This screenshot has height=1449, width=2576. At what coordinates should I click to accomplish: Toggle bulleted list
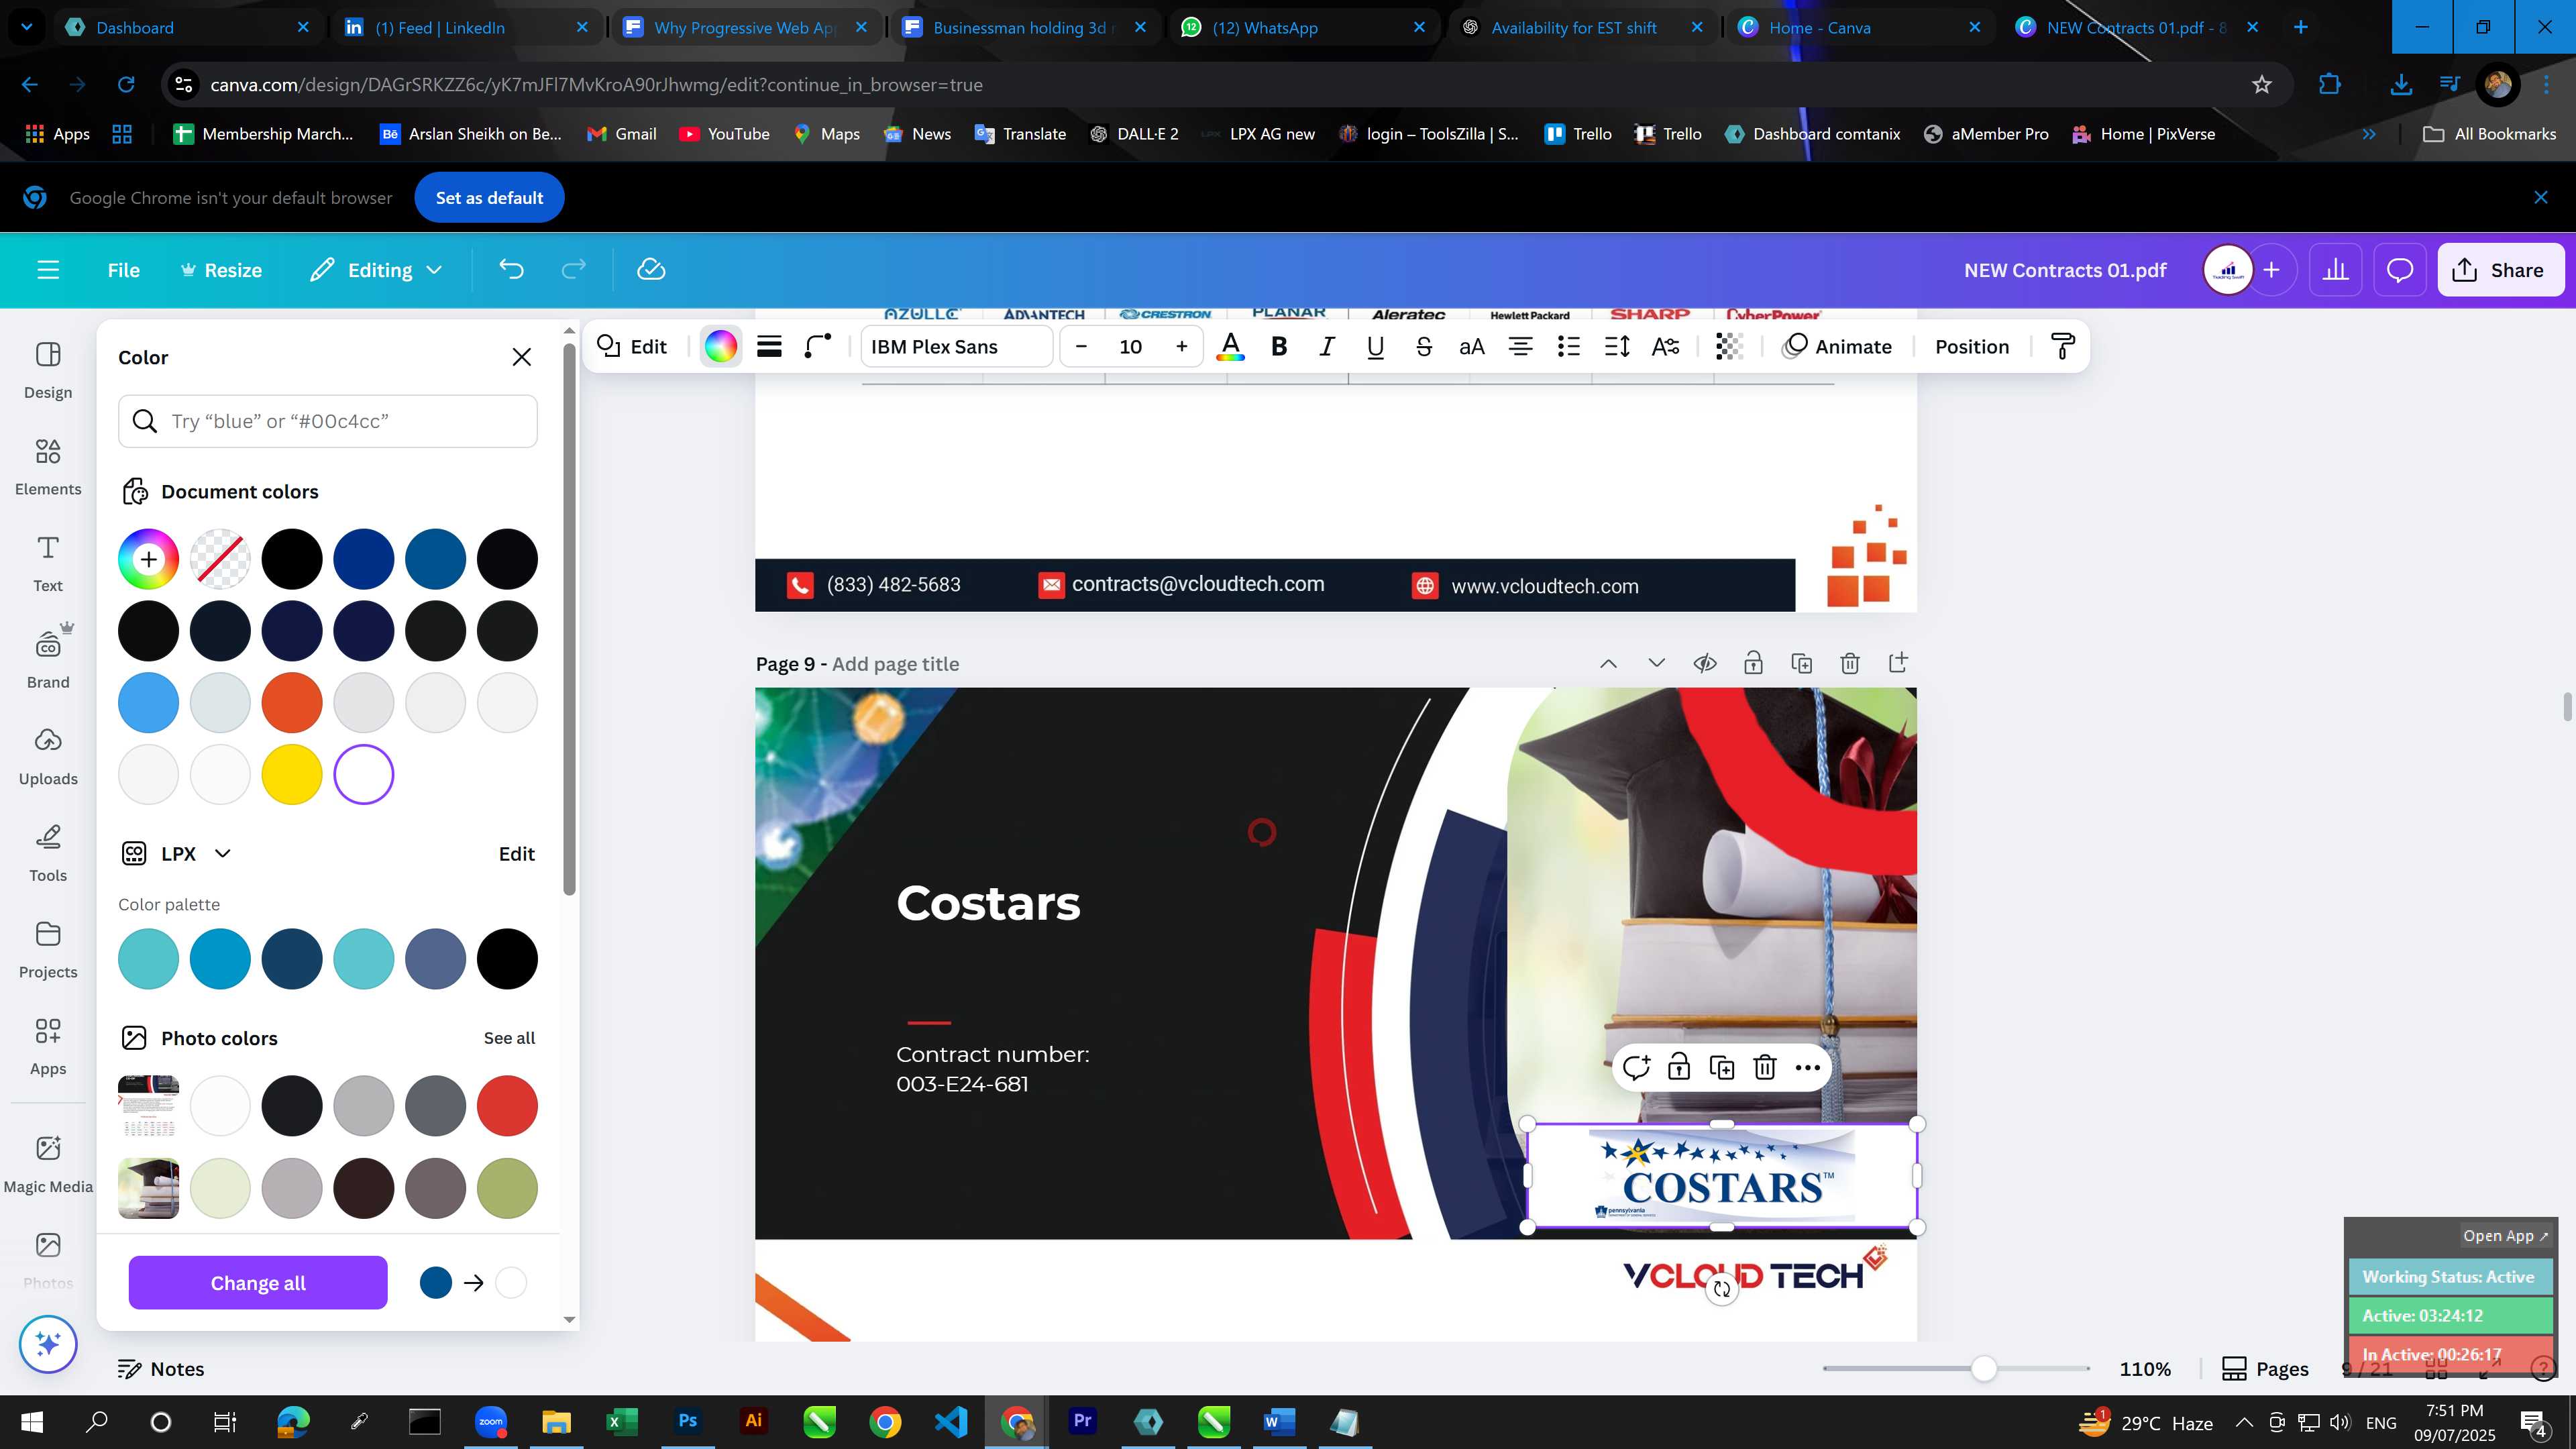click(x=1569, y=347)
